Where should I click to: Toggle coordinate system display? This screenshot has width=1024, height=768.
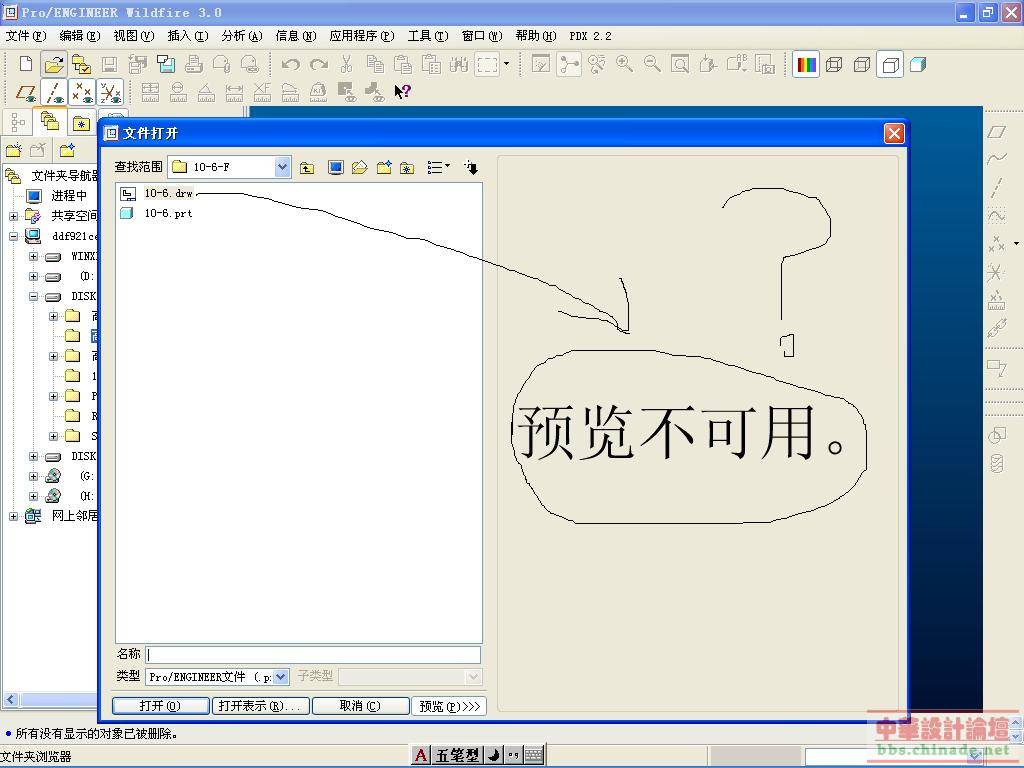point(110,92)
